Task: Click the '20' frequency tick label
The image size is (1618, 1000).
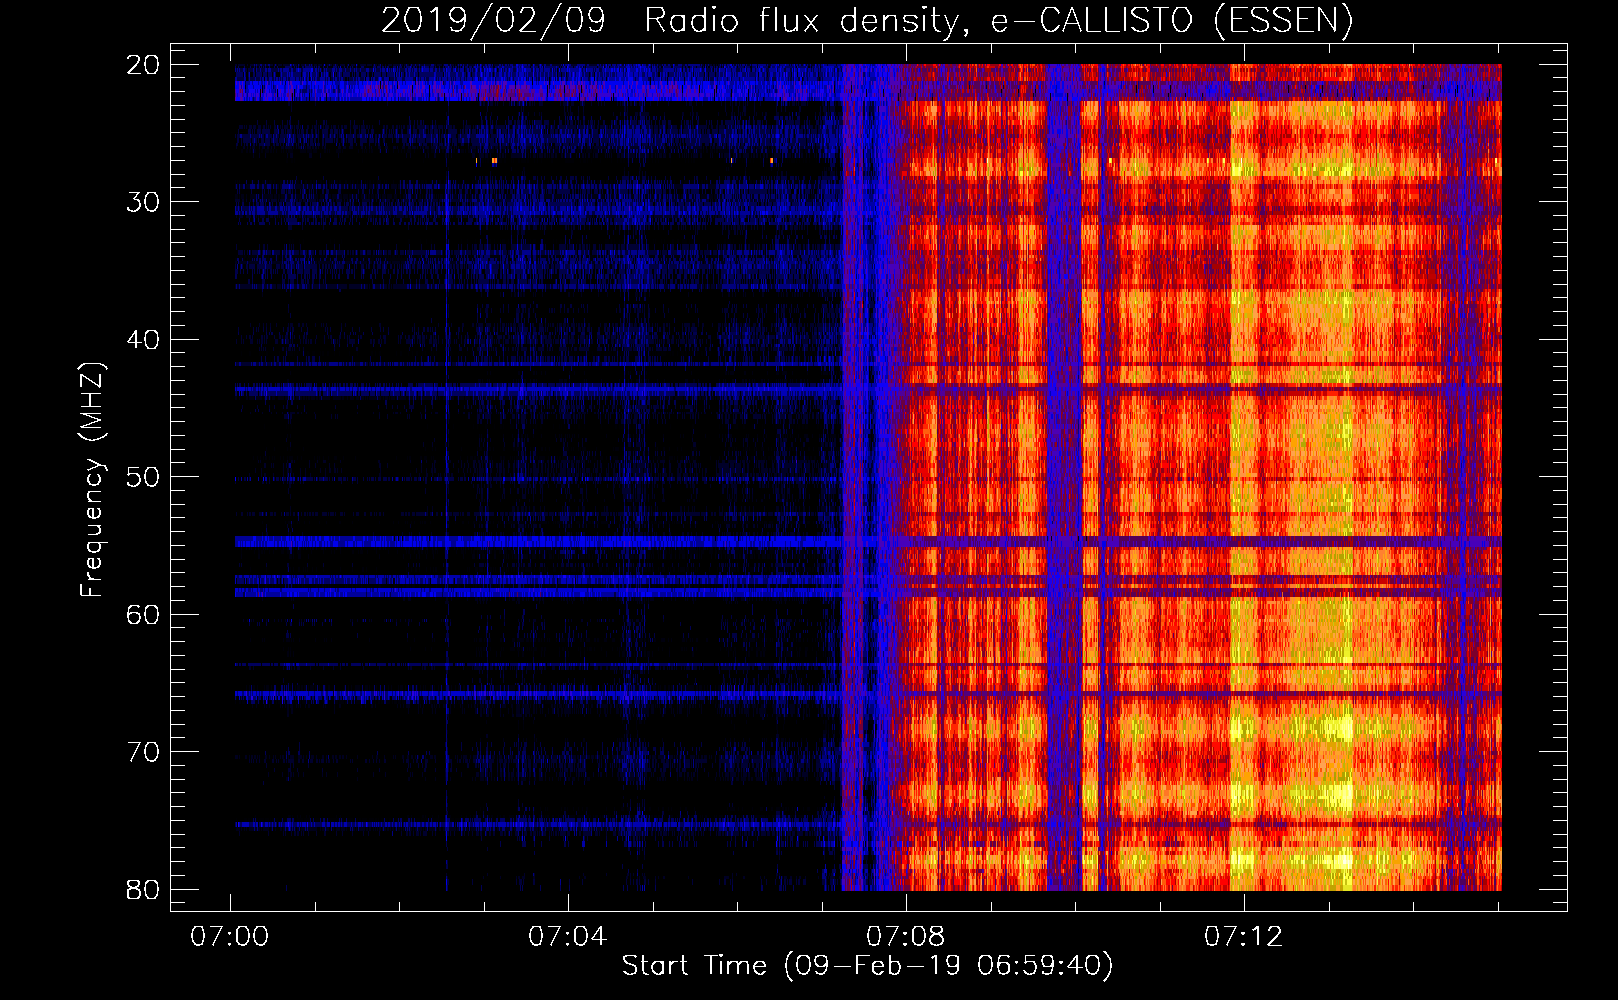Action: click(143, 65)
